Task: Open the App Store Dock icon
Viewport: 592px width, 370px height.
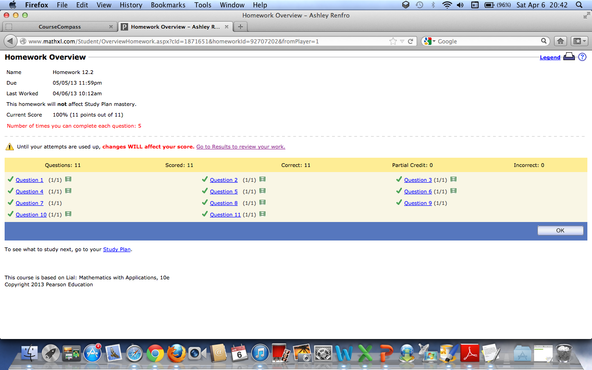Action: [92, 353]
